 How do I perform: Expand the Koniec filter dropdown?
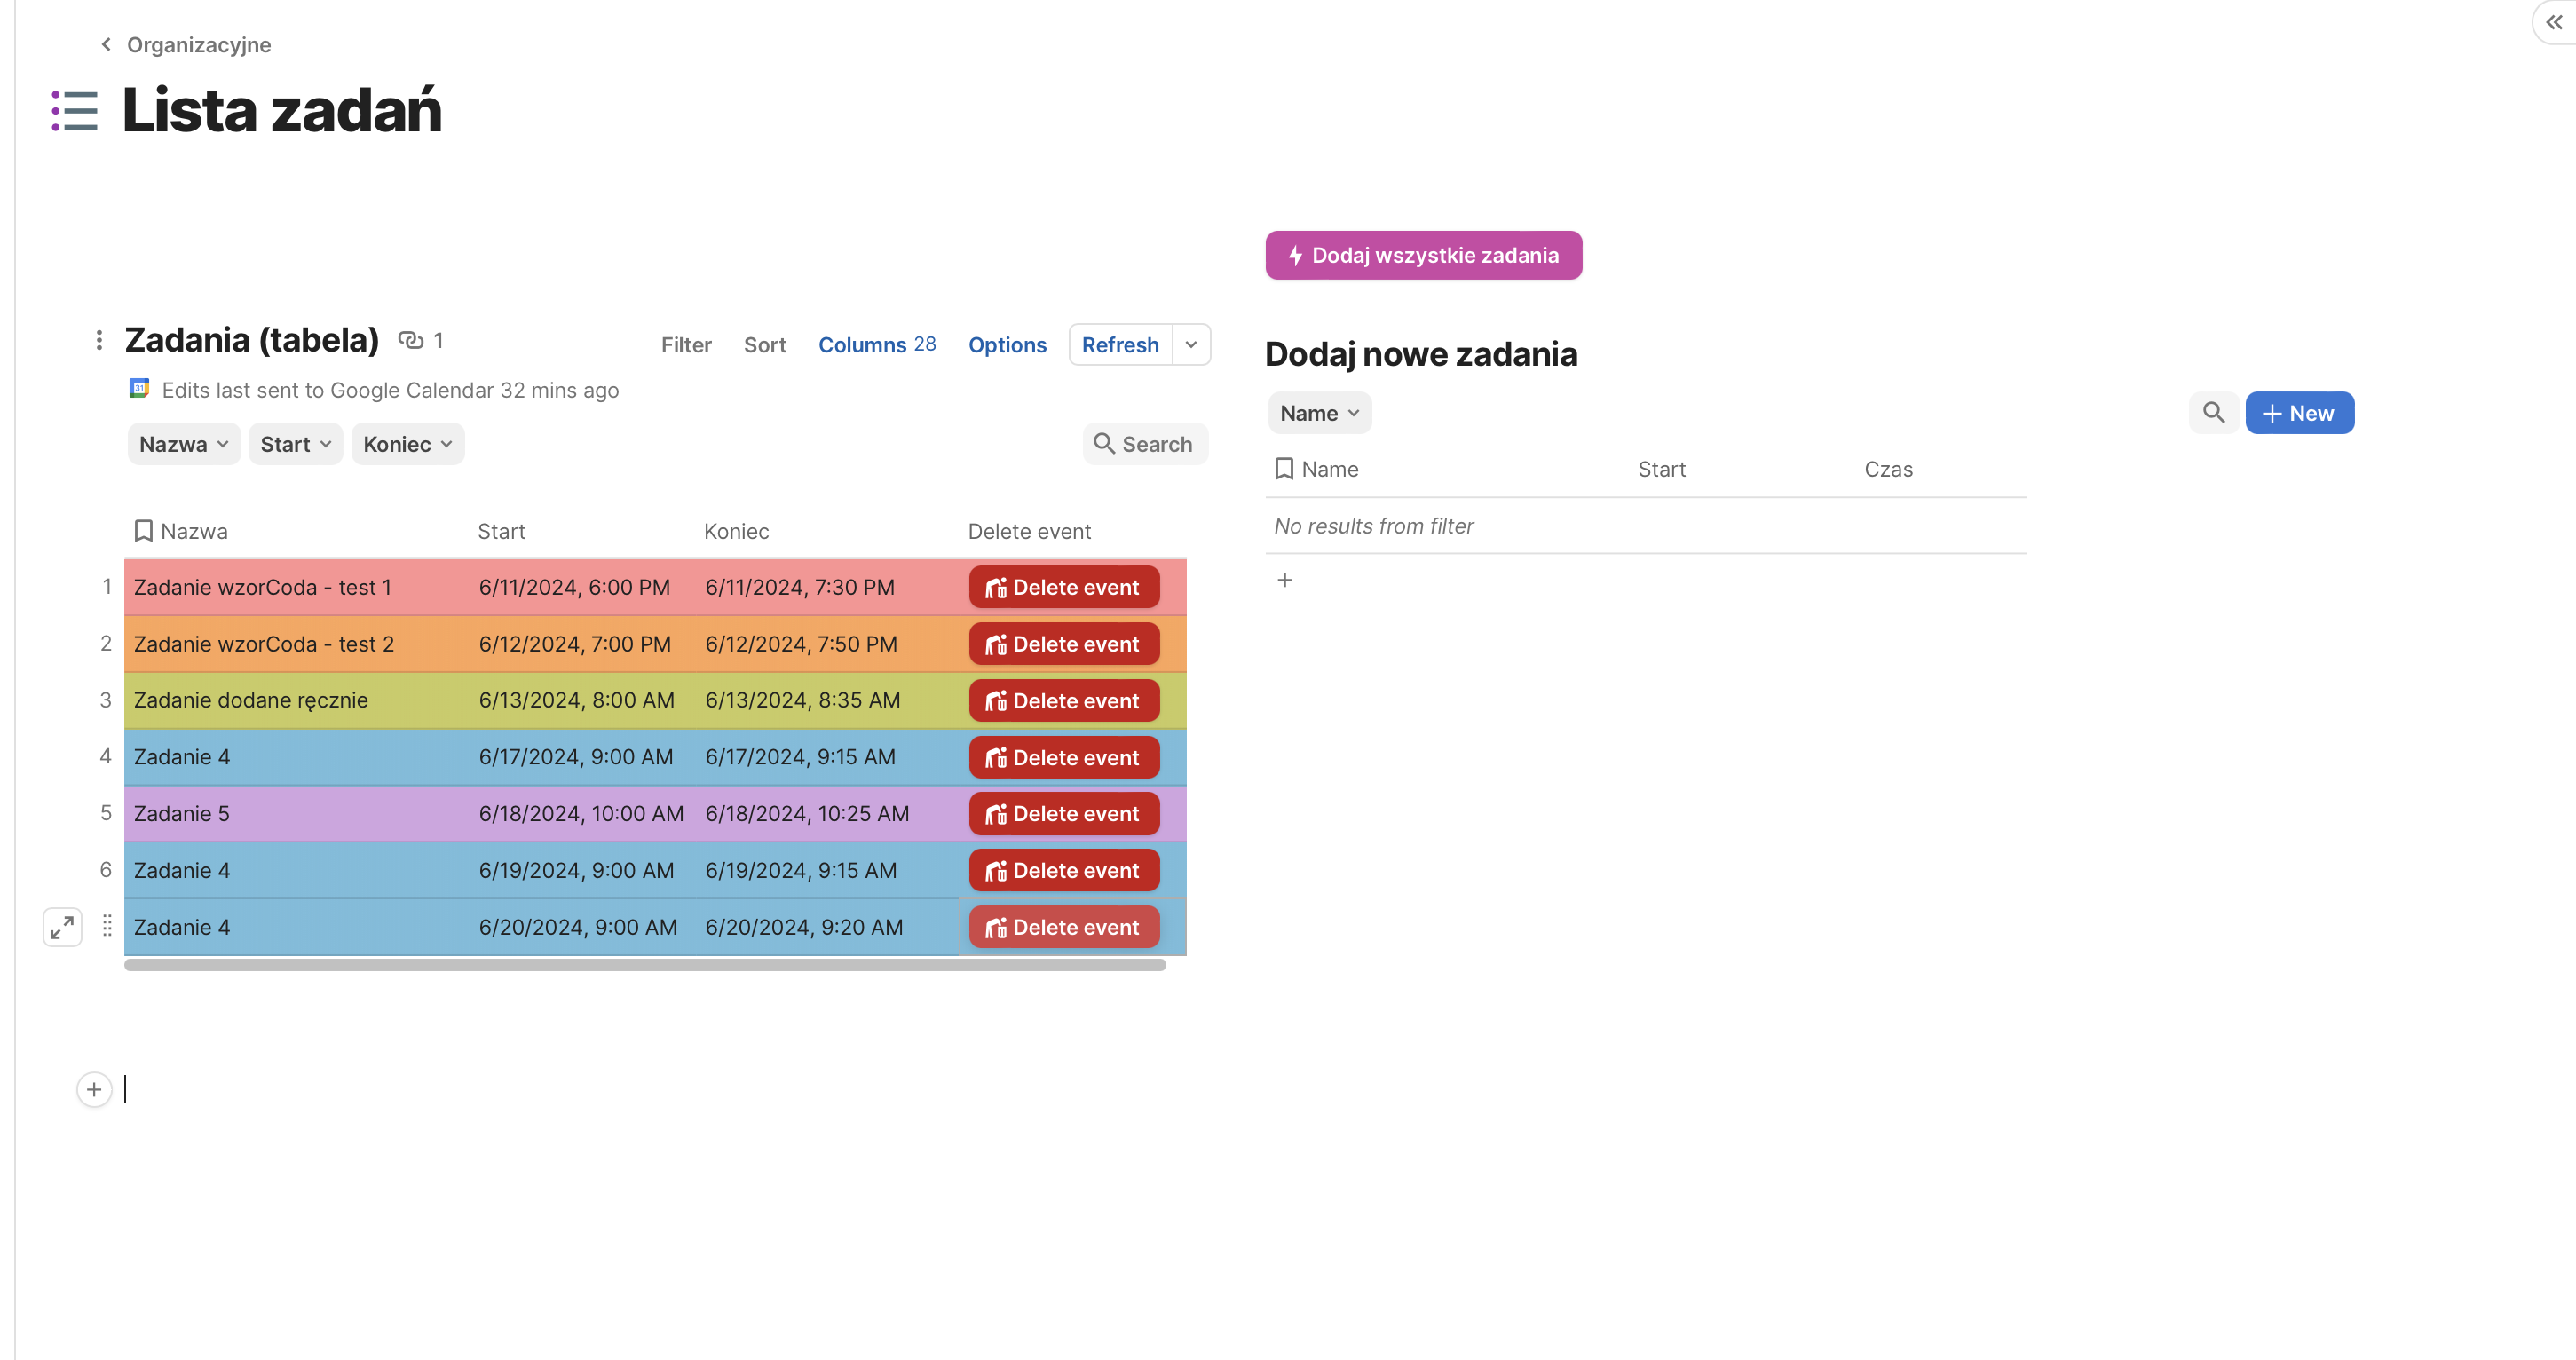[x=407, y=444]
